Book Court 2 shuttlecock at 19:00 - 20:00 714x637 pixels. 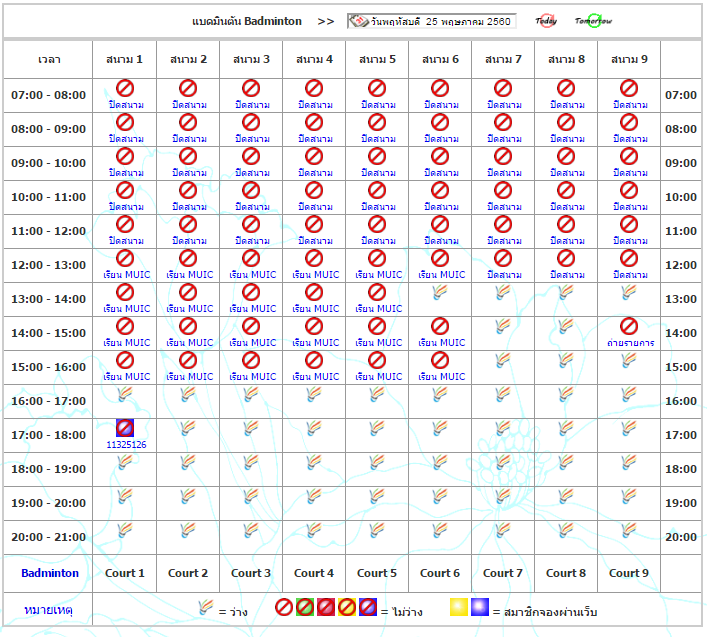pos(188,496)
